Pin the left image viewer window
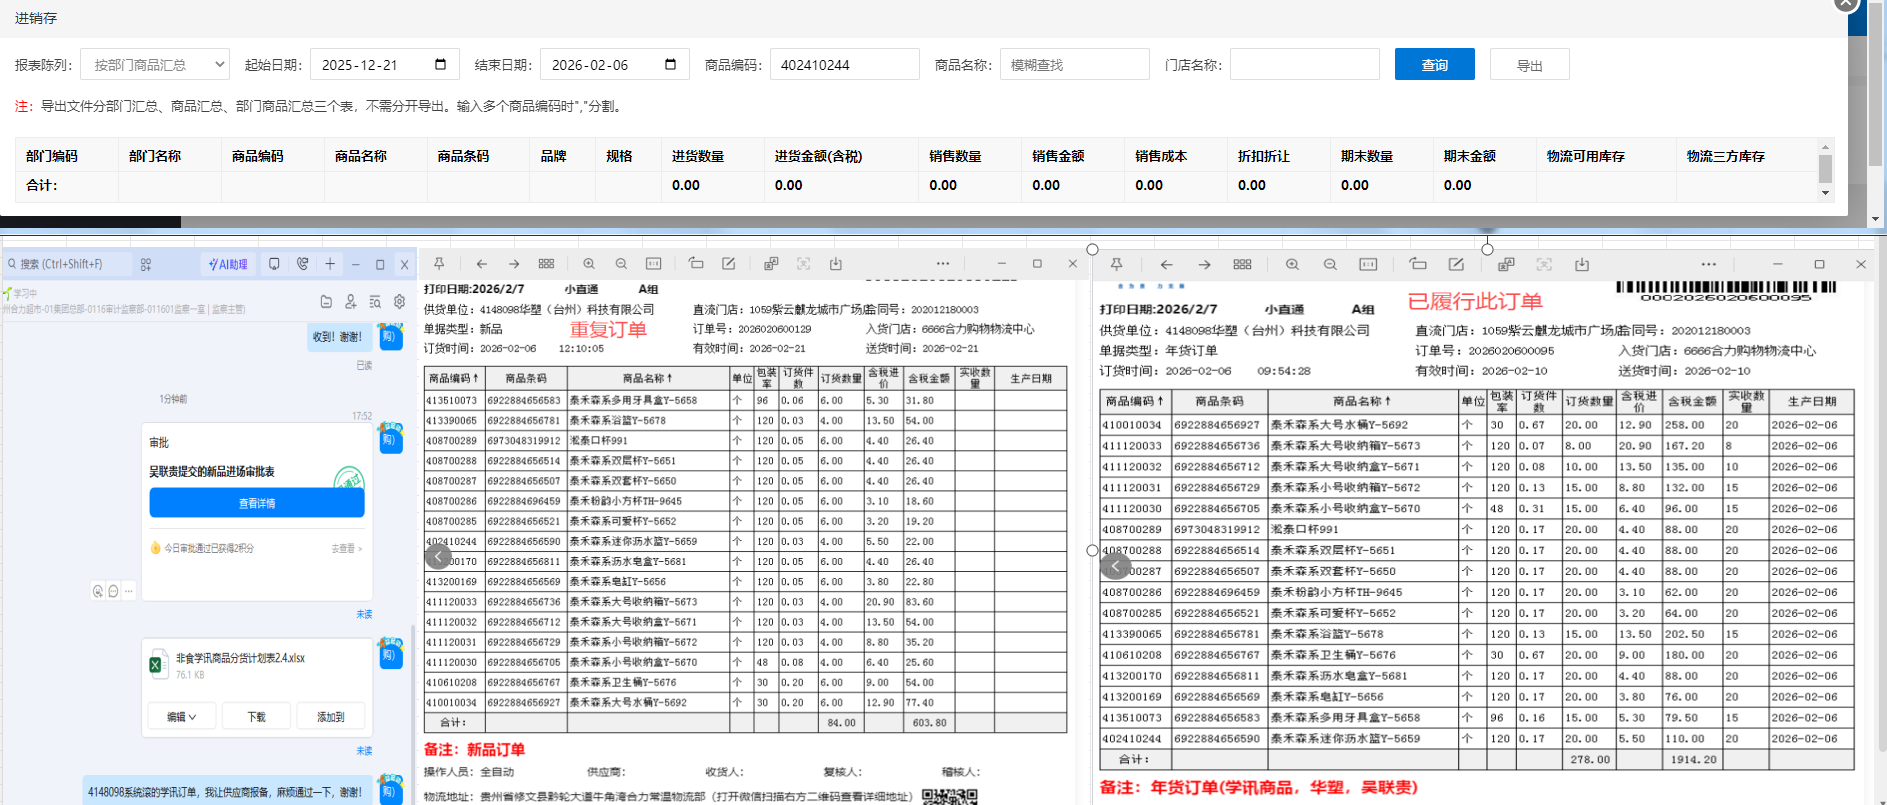The image size is (1887, 805). (x=439, y=264)
